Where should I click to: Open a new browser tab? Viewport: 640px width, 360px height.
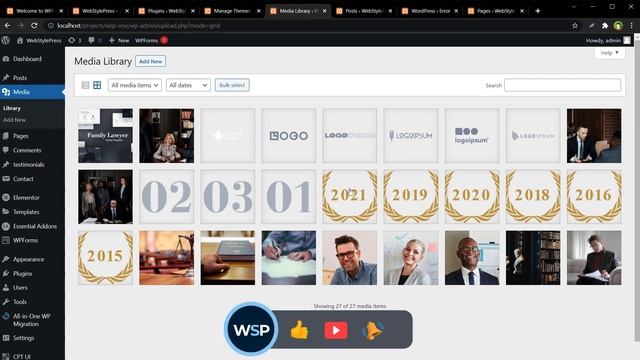click(x=538, y=11)
